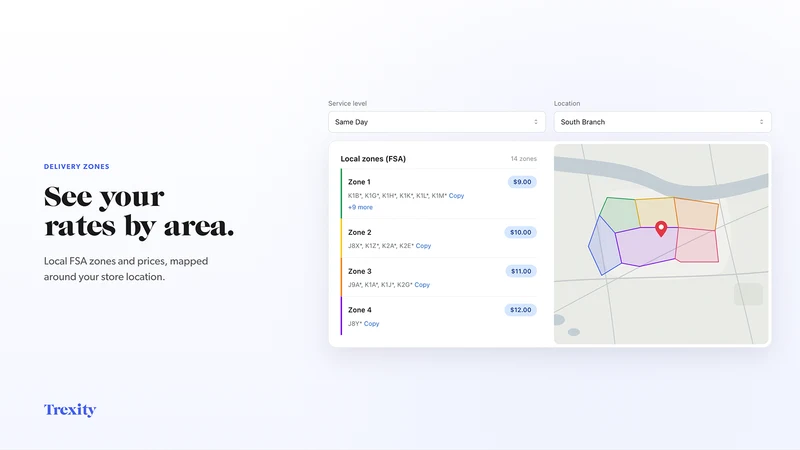Select the Zone 3 row title
Screen dimensions: 800x450
pos(360,271)
